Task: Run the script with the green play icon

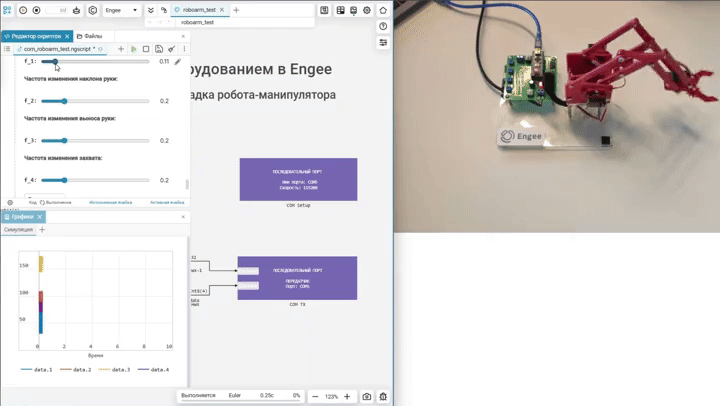Action: 133,48
